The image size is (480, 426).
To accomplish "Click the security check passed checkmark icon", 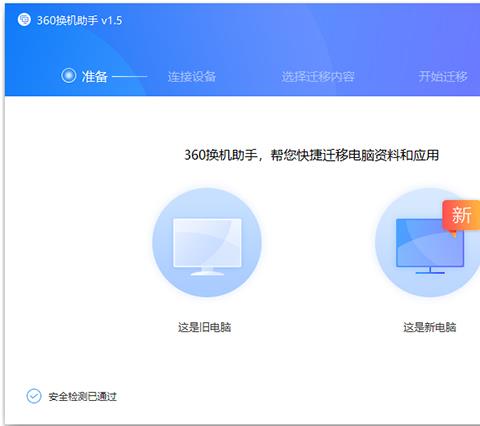I will [x=34, y=396].
